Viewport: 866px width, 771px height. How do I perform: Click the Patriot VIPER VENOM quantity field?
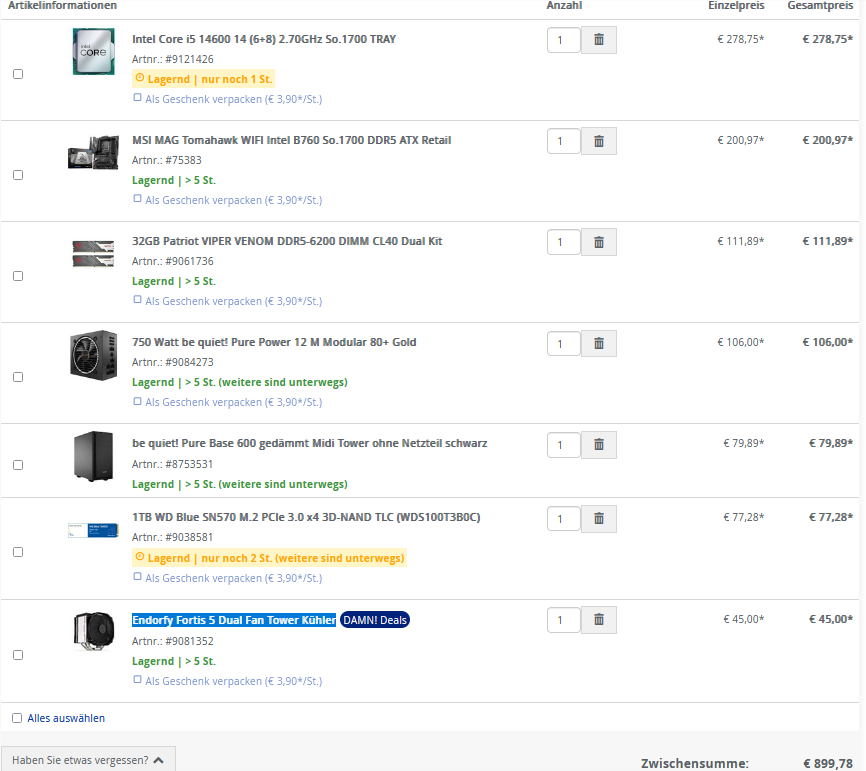[563, 242]
